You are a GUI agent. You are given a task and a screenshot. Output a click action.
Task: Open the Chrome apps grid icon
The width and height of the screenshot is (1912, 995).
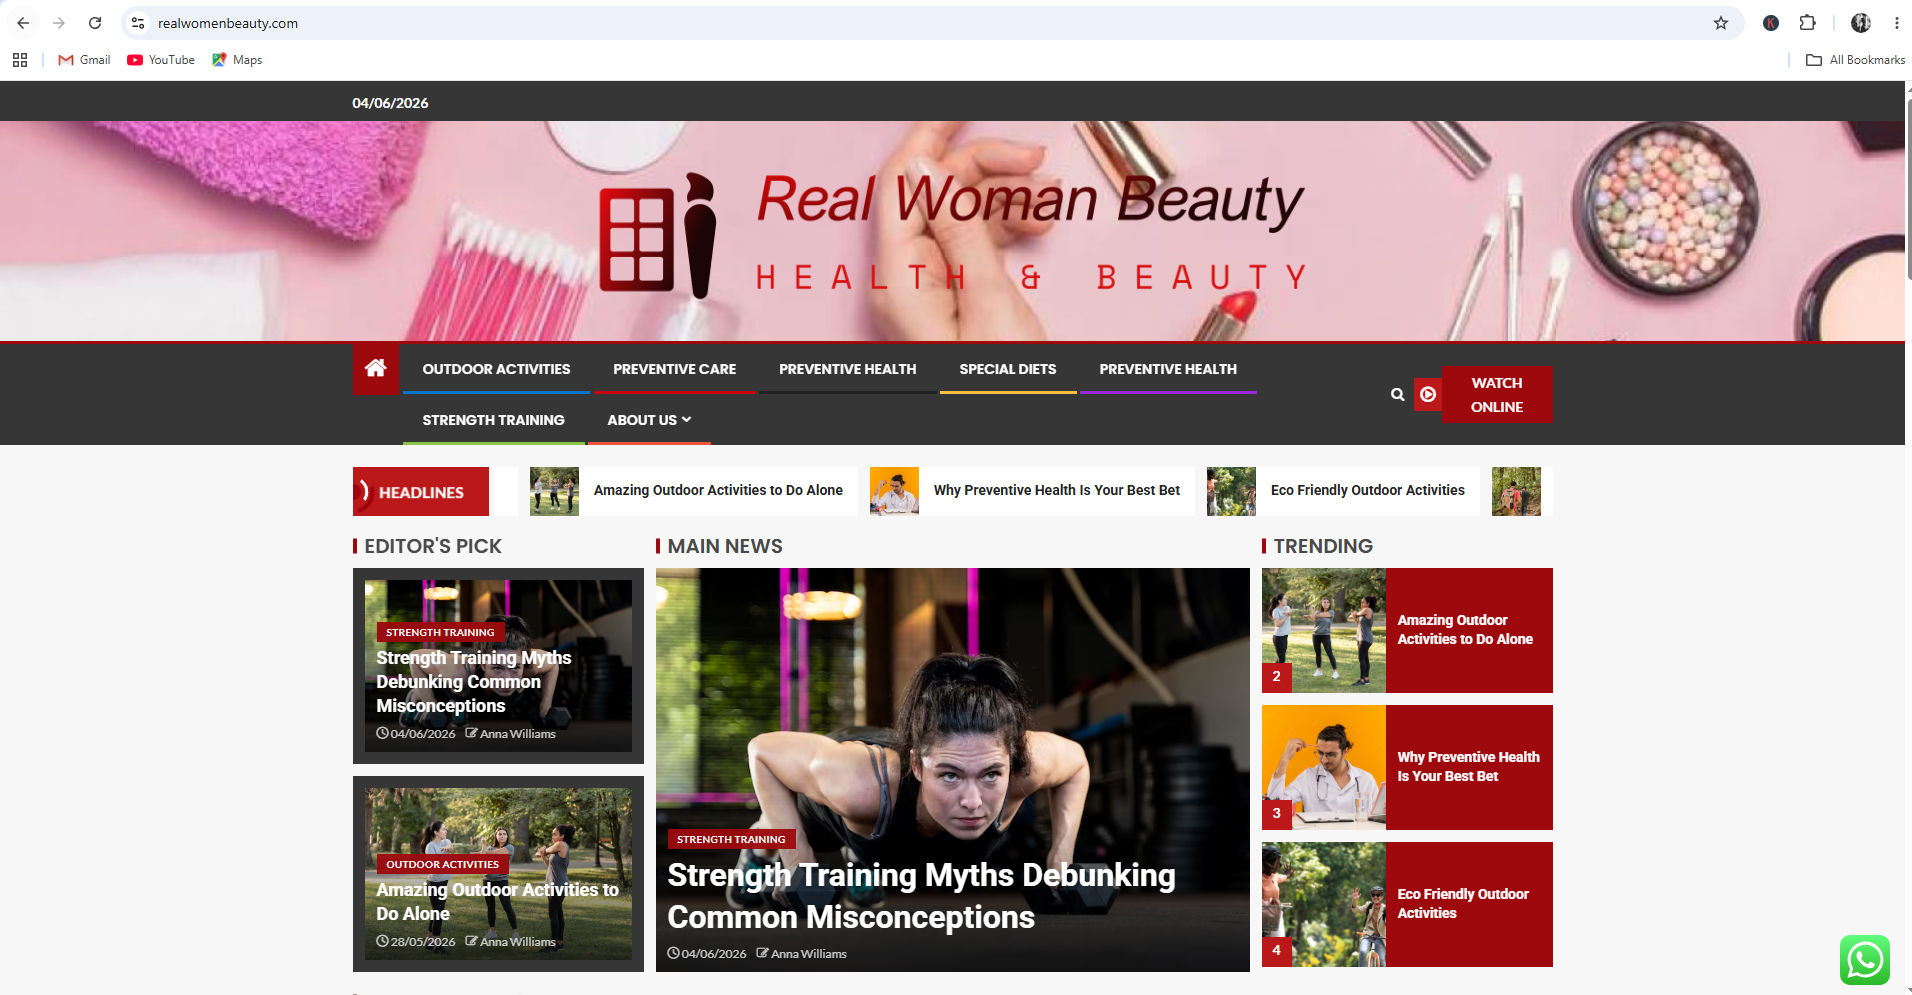point(20,60)
